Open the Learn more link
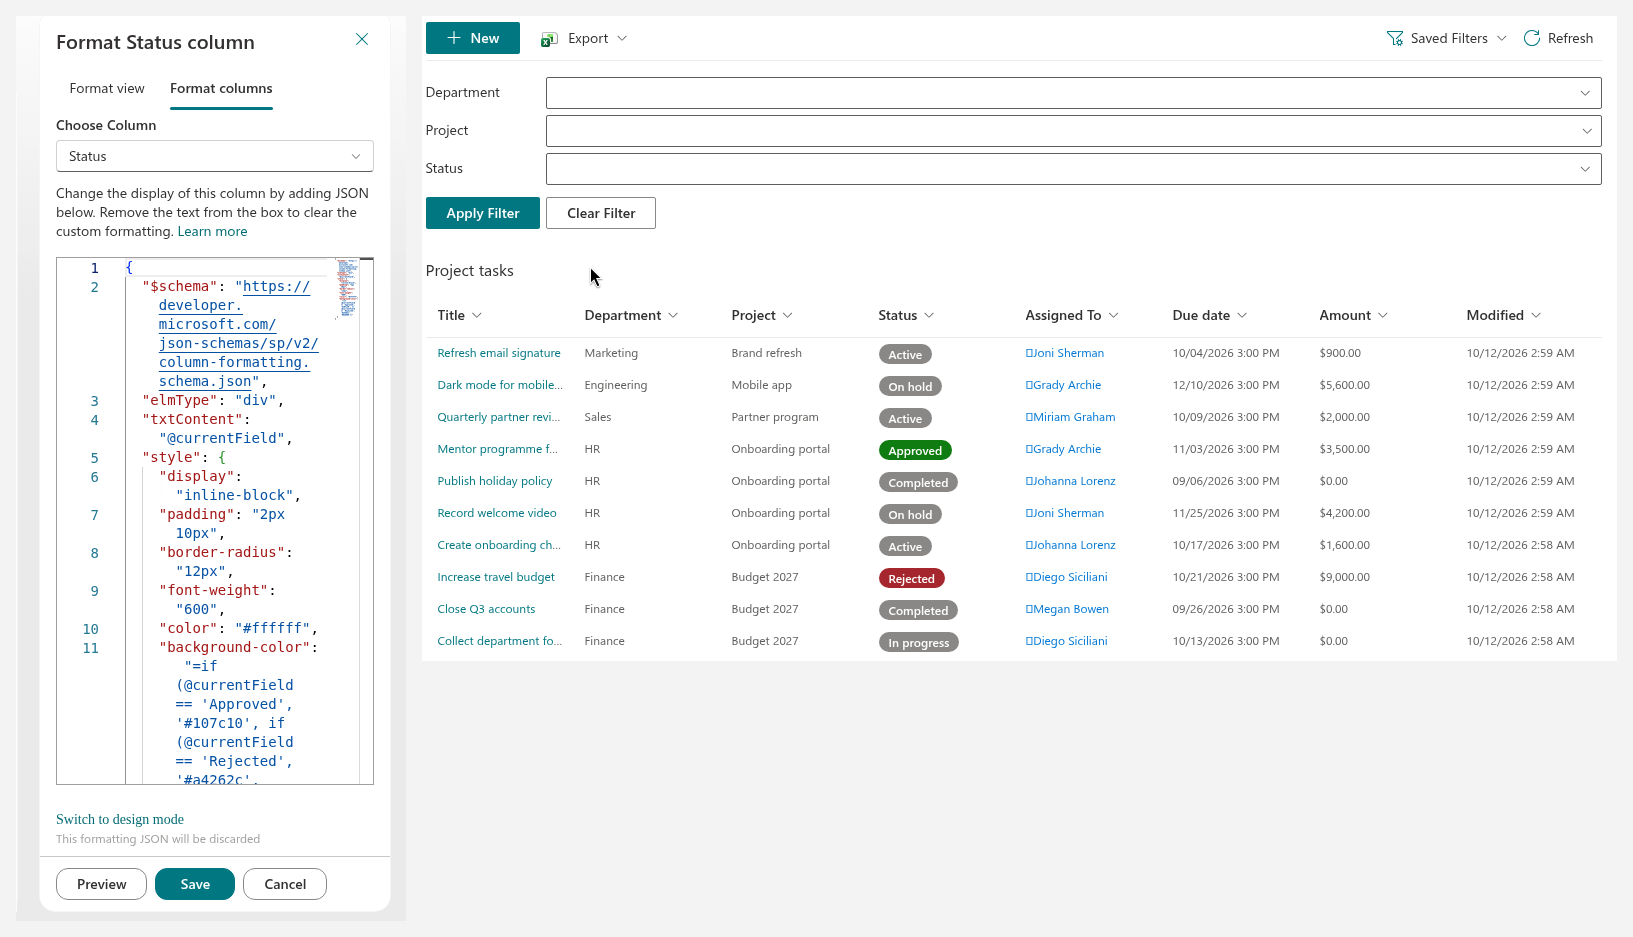The height and width of the screenshot is (937, 1633). tap(212, 231)
